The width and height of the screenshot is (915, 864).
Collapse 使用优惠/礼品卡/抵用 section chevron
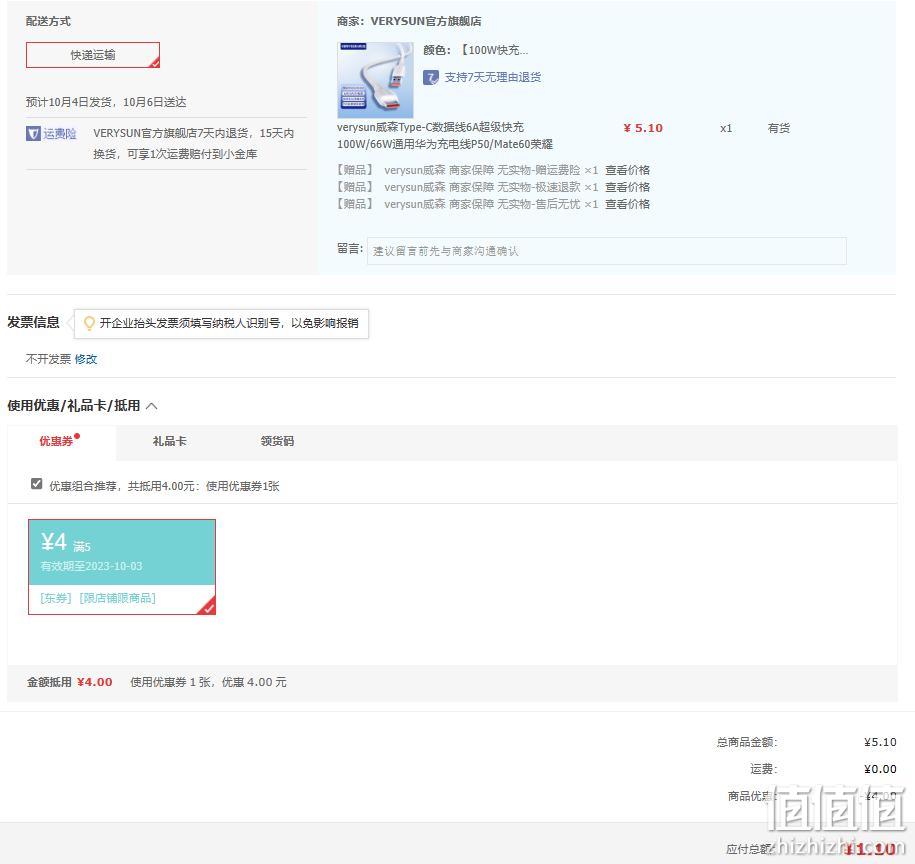point(152,405)
